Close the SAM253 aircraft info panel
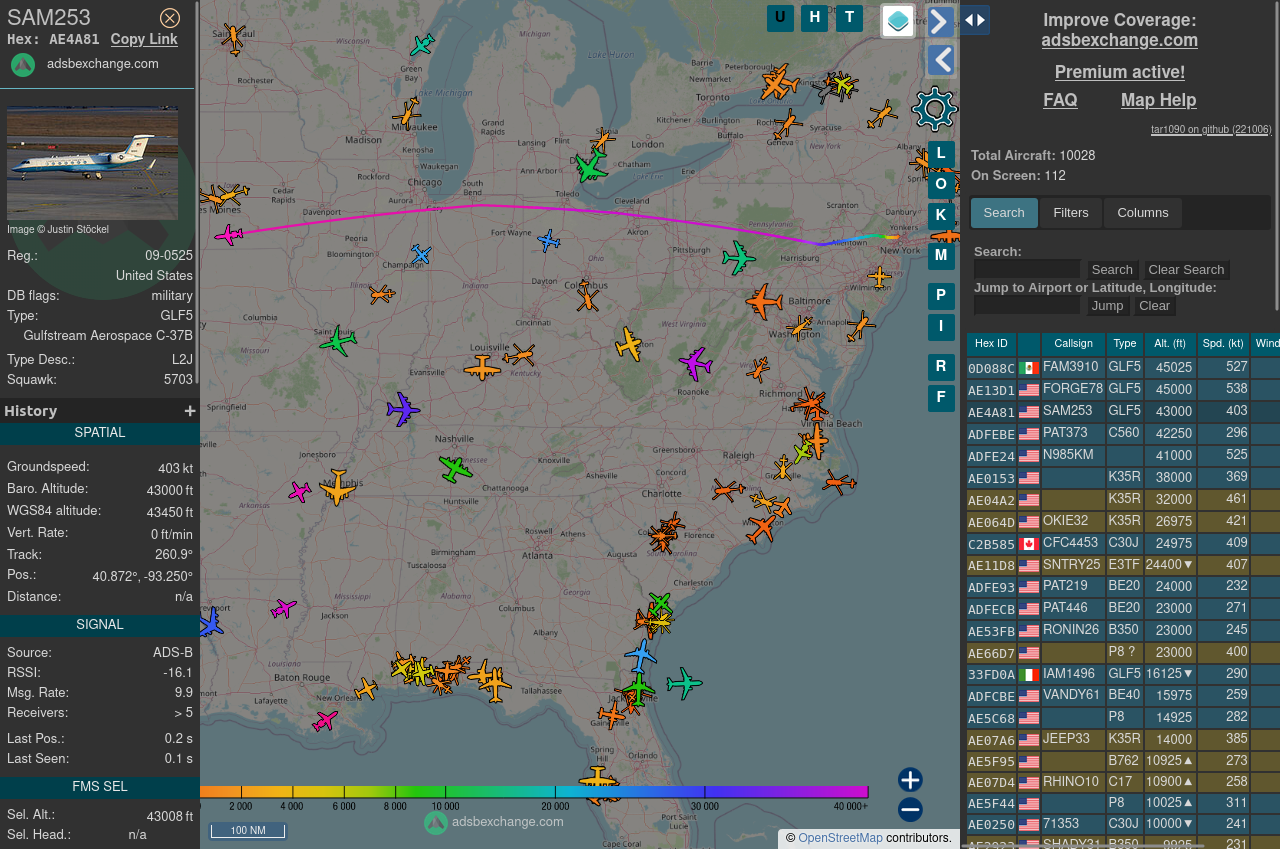 (170, 18)
